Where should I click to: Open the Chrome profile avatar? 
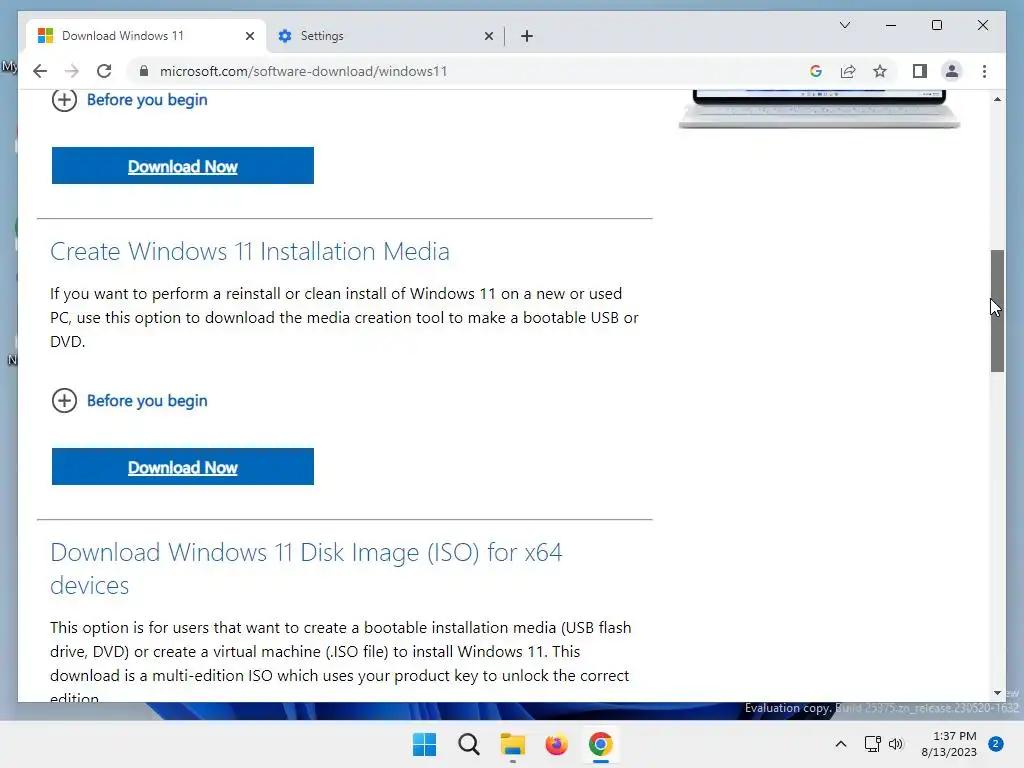(x=952, y=71)
